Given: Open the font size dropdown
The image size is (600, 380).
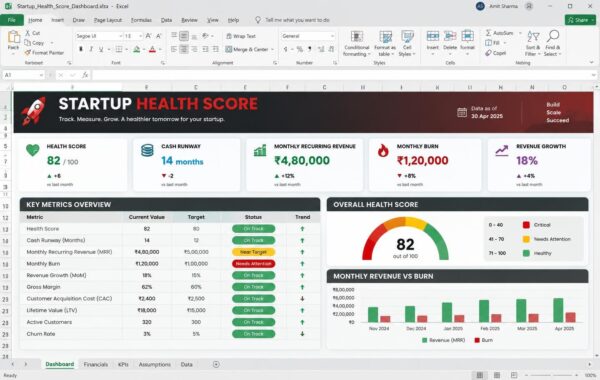Looking at the screenshot, I should pyautogui.click(x=140, y=36).
